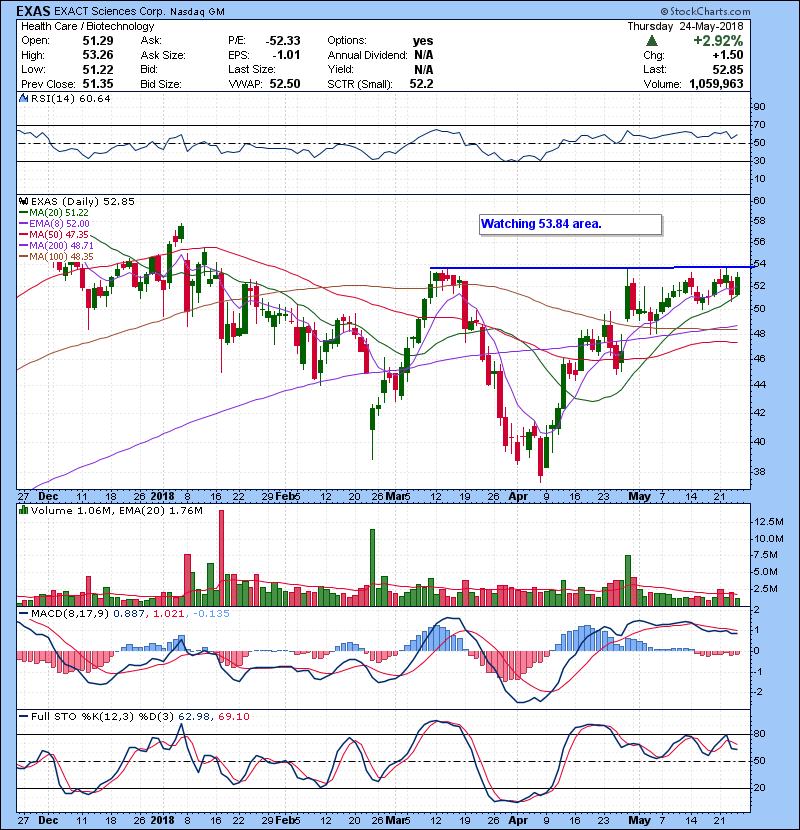Click the blue horizontal resistance line near 54
The image size is (800, 830).
point(590,267)
